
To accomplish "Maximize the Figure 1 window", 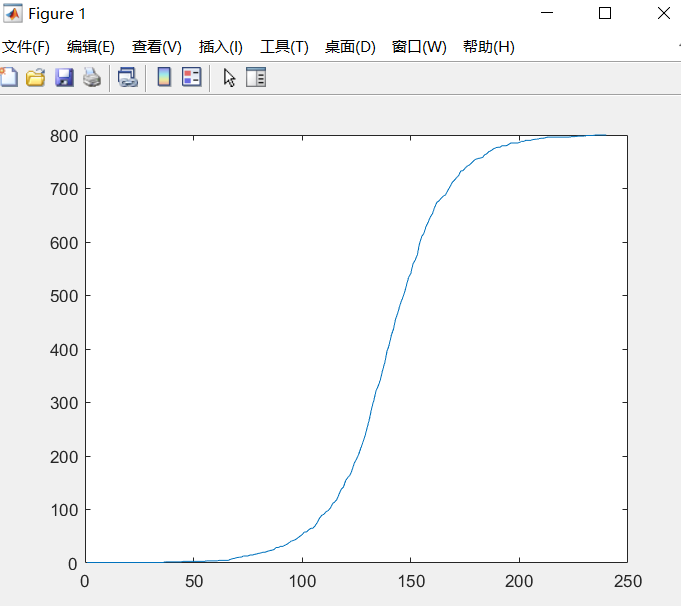I will click(605, 13).
